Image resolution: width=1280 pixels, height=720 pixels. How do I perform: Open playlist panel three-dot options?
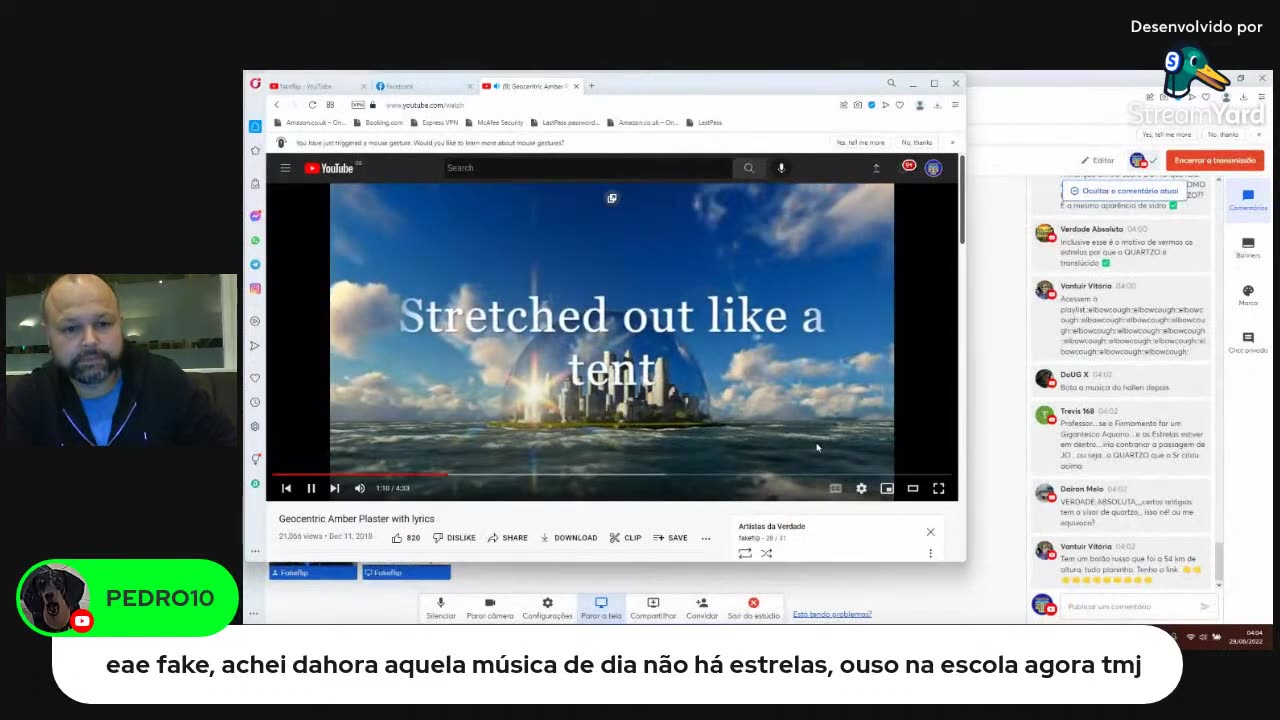tap(930, 553)
